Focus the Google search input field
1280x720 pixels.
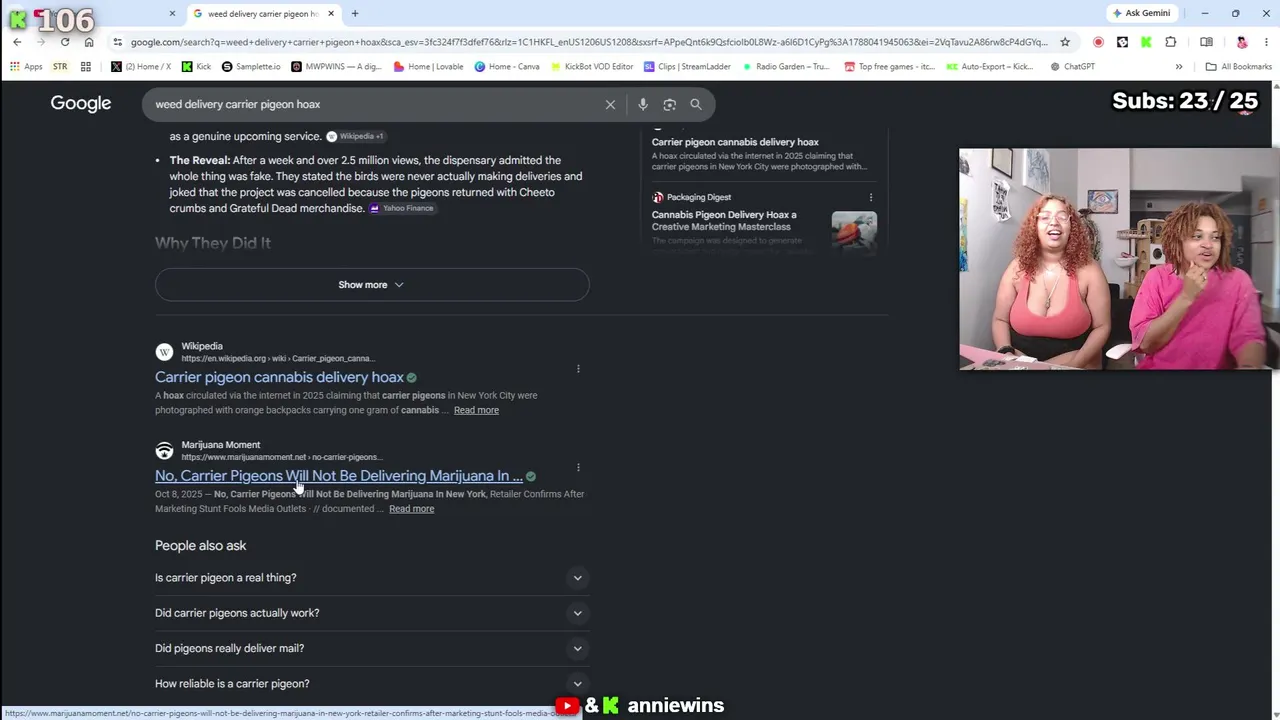[x=375, y=104]
